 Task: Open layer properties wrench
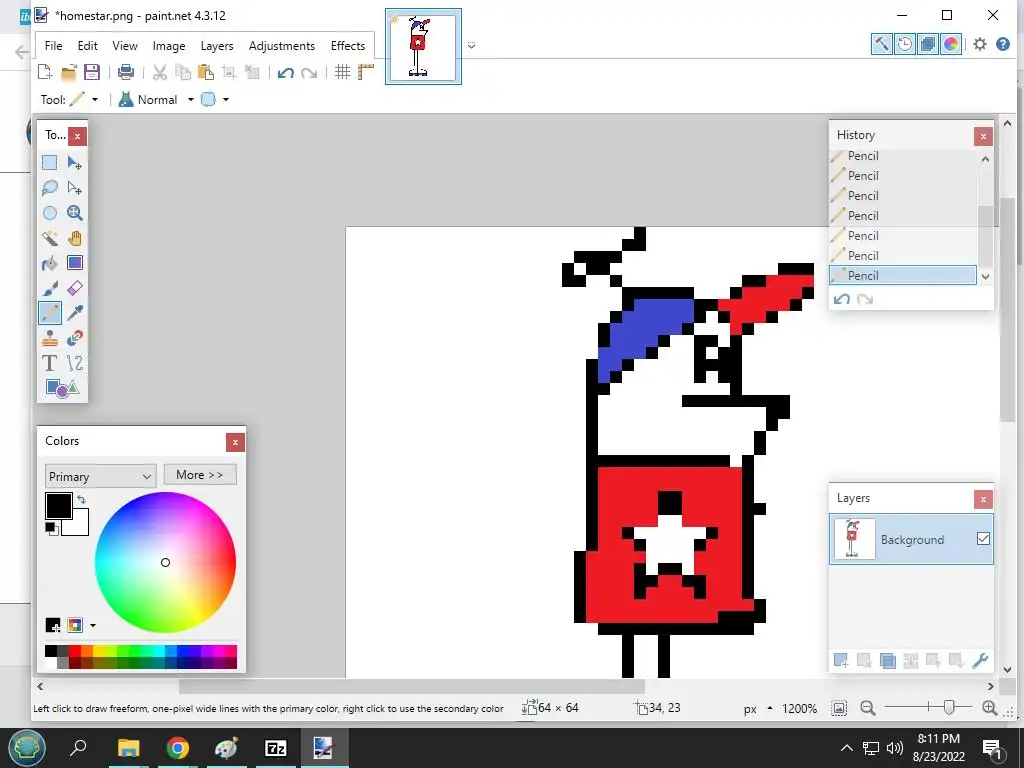[980, 660]
